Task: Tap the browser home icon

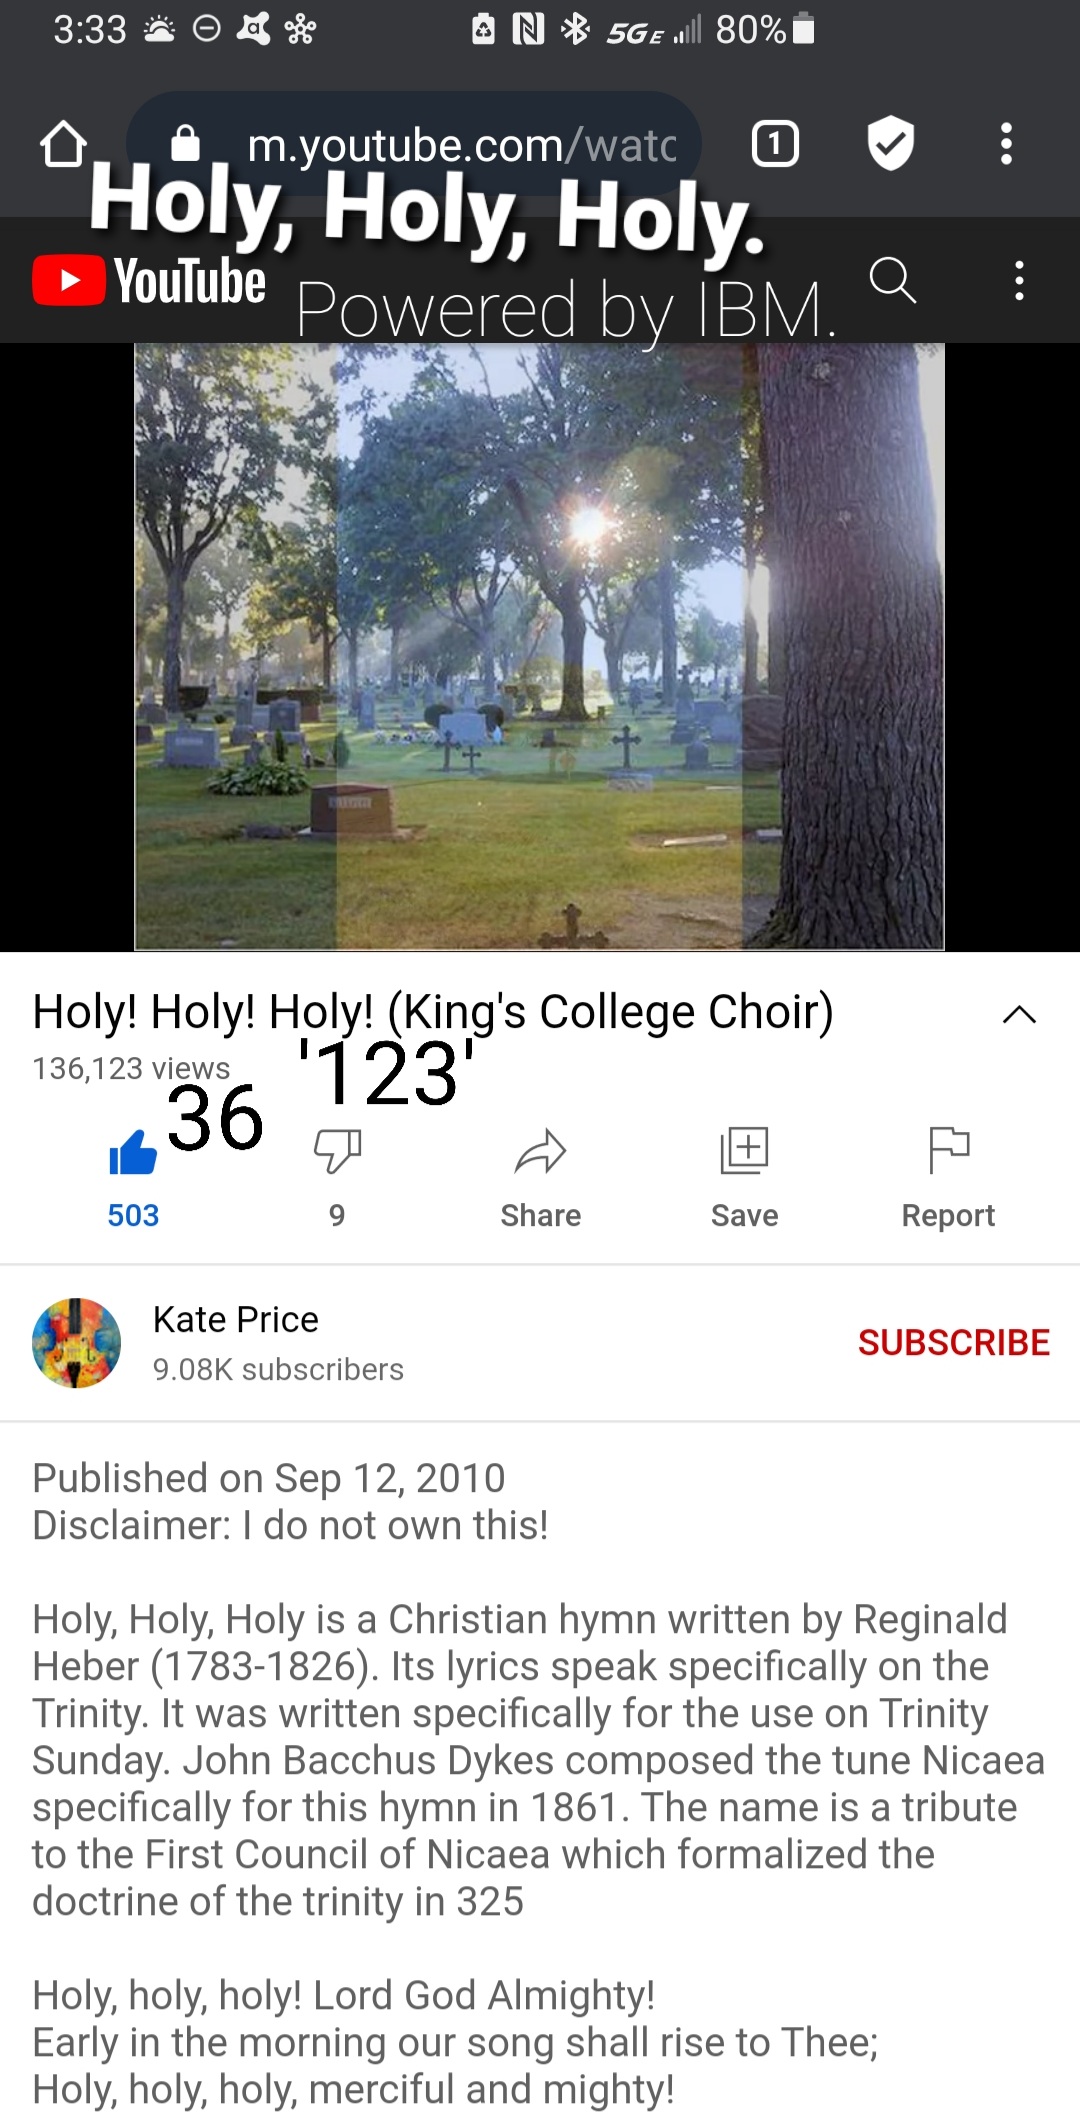Action: [x=63, y=144]
